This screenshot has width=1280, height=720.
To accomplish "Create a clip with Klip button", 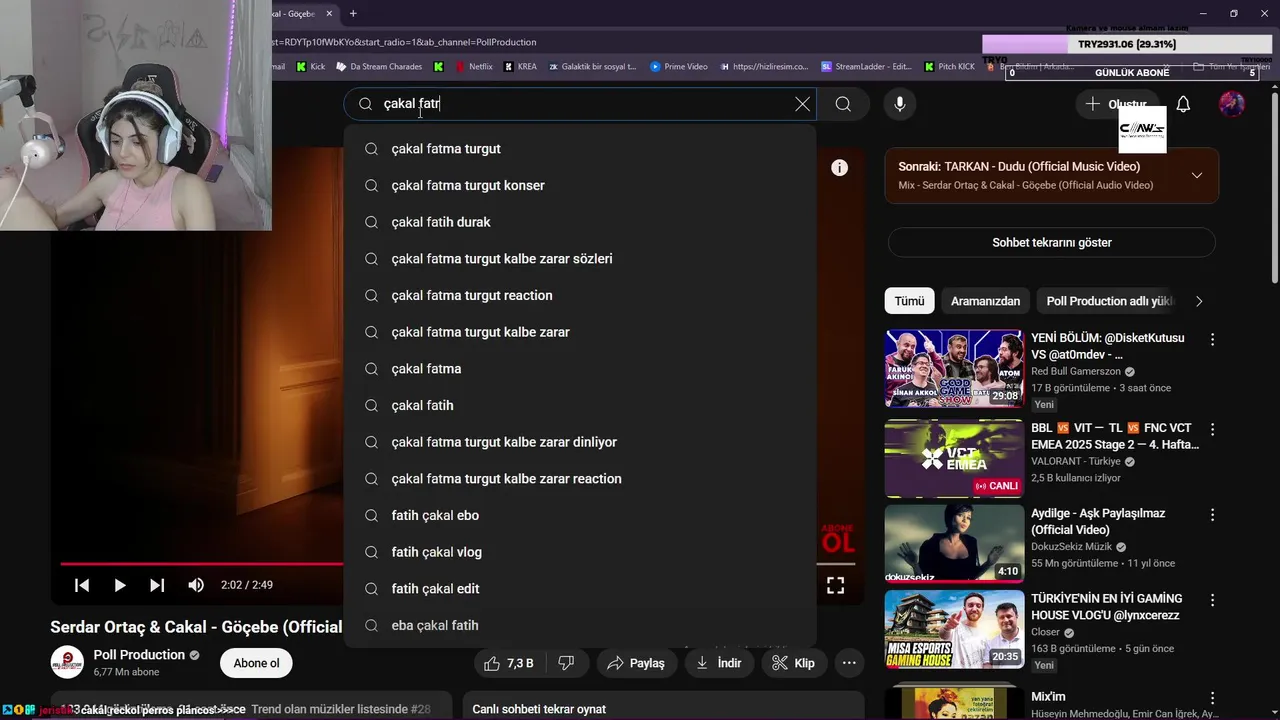I will 794,663.
